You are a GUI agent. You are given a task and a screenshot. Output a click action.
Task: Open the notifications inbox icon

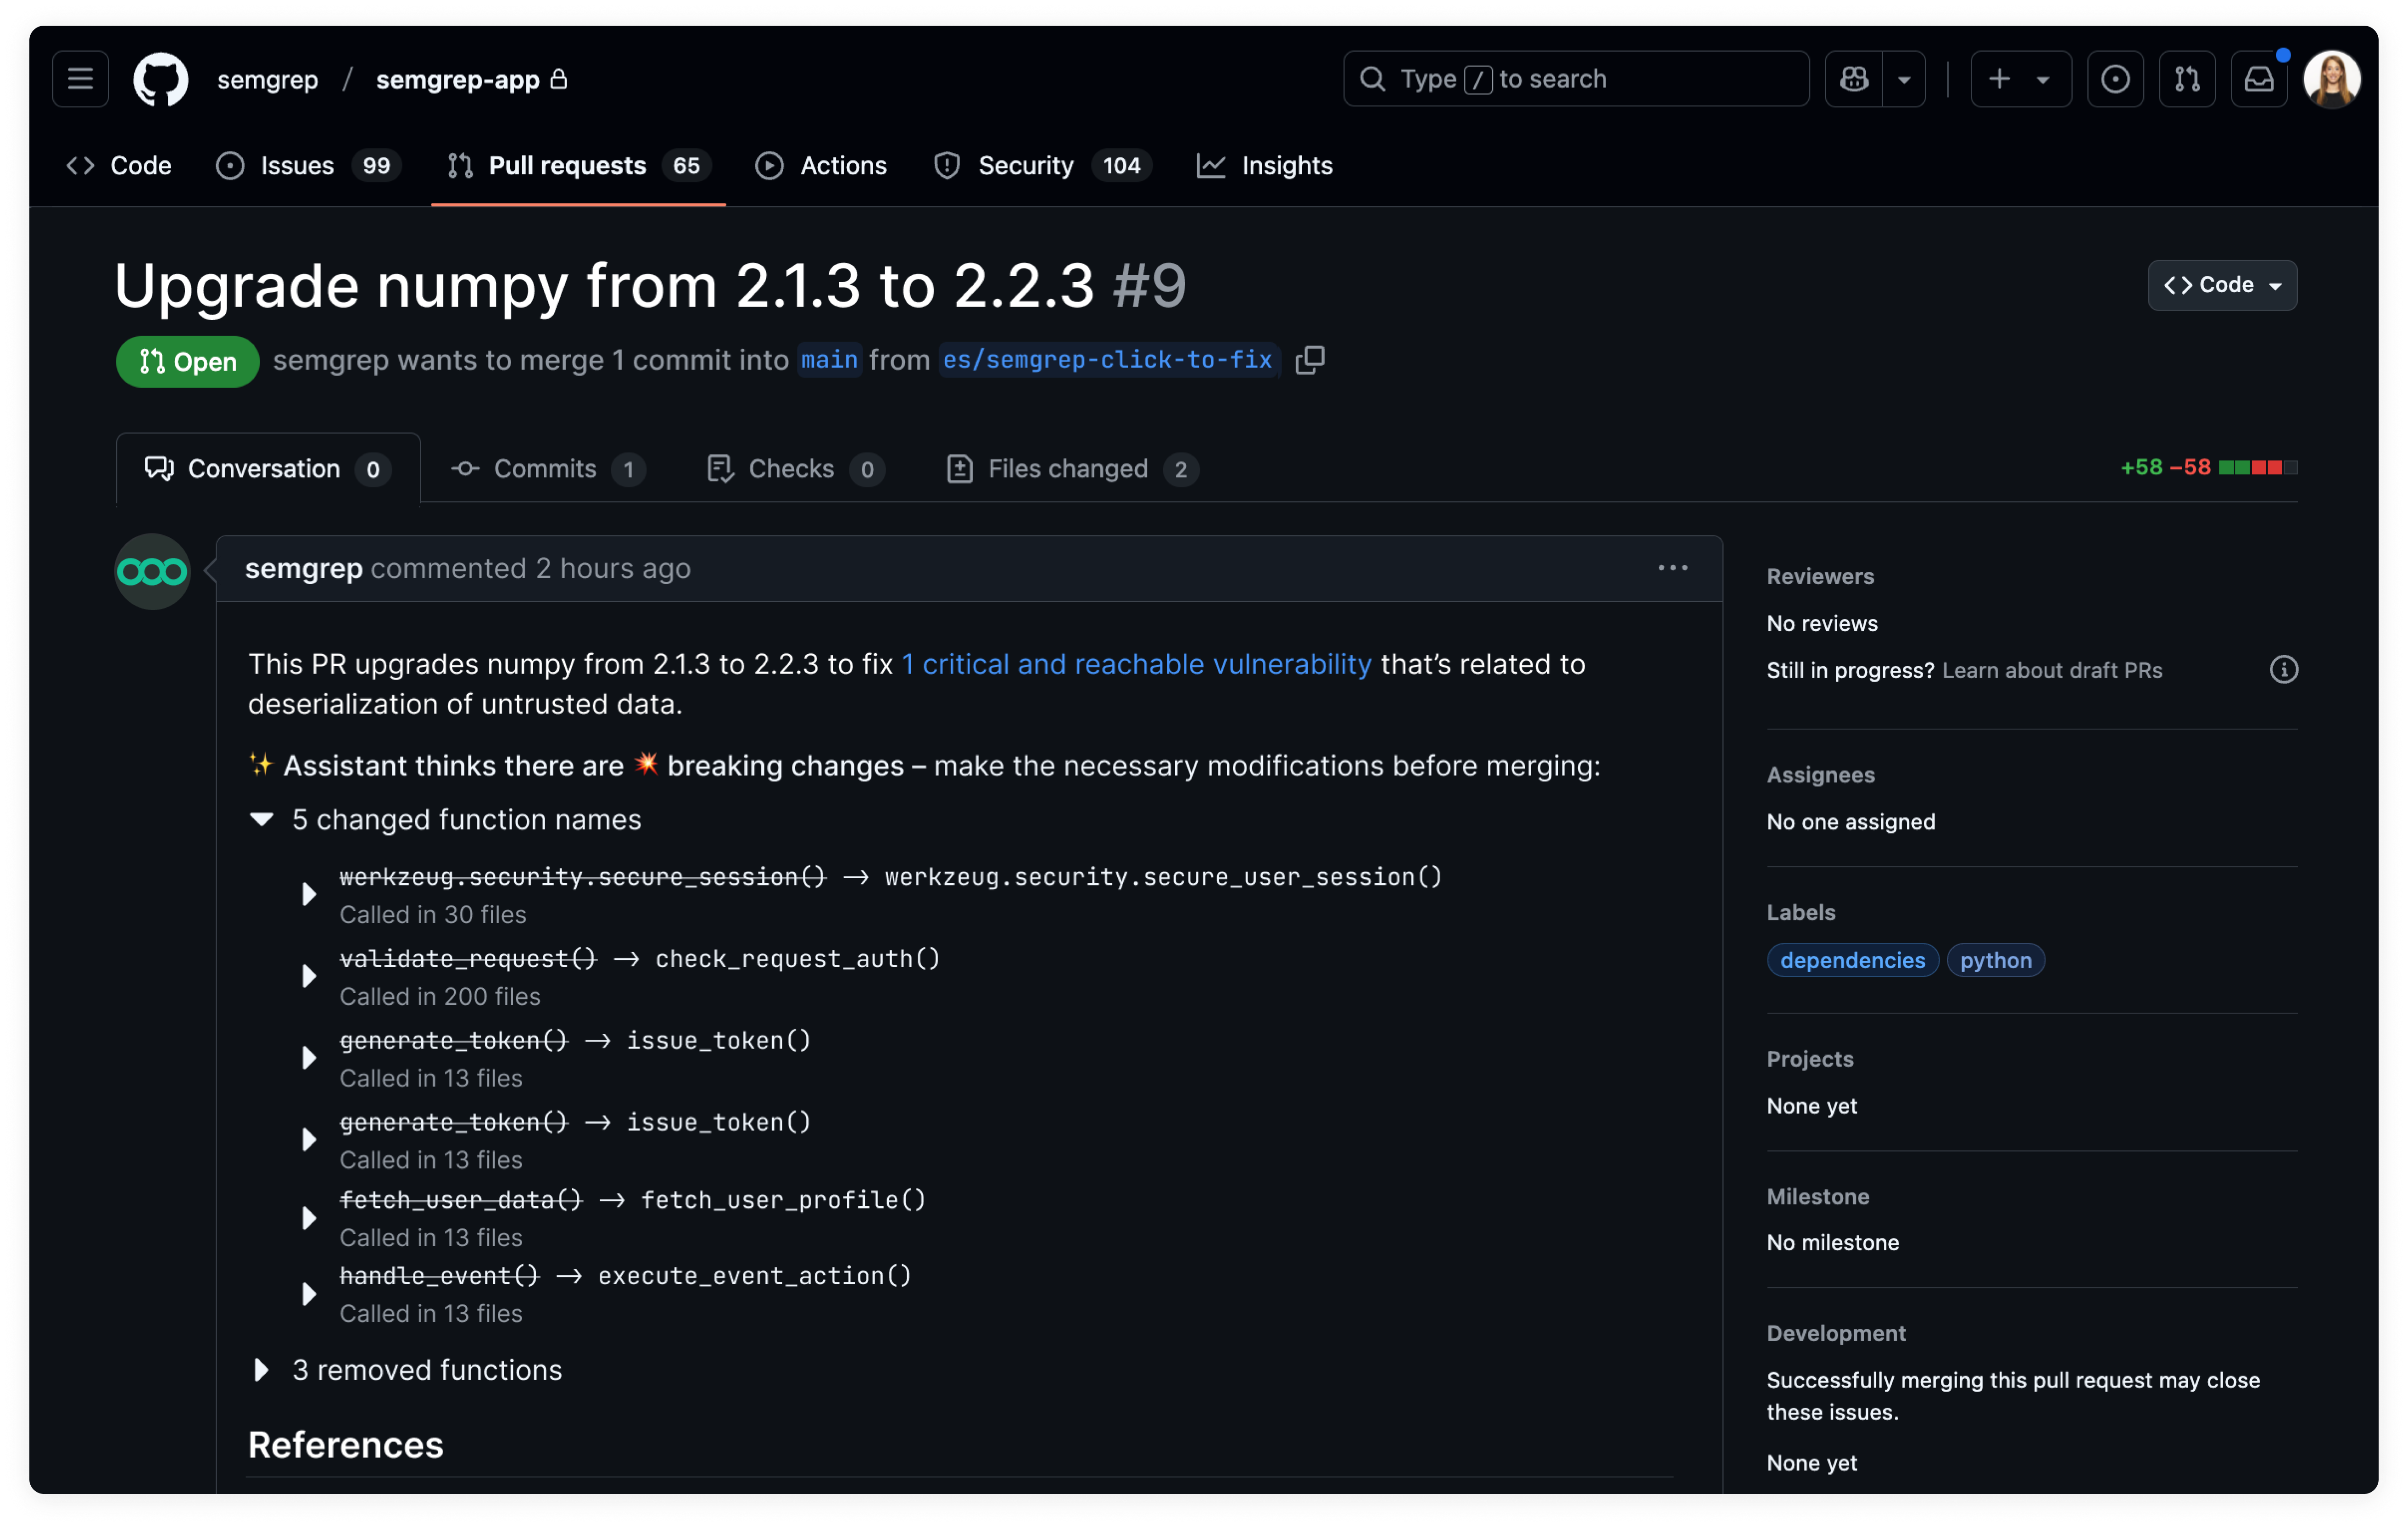tap(2259, 79)
